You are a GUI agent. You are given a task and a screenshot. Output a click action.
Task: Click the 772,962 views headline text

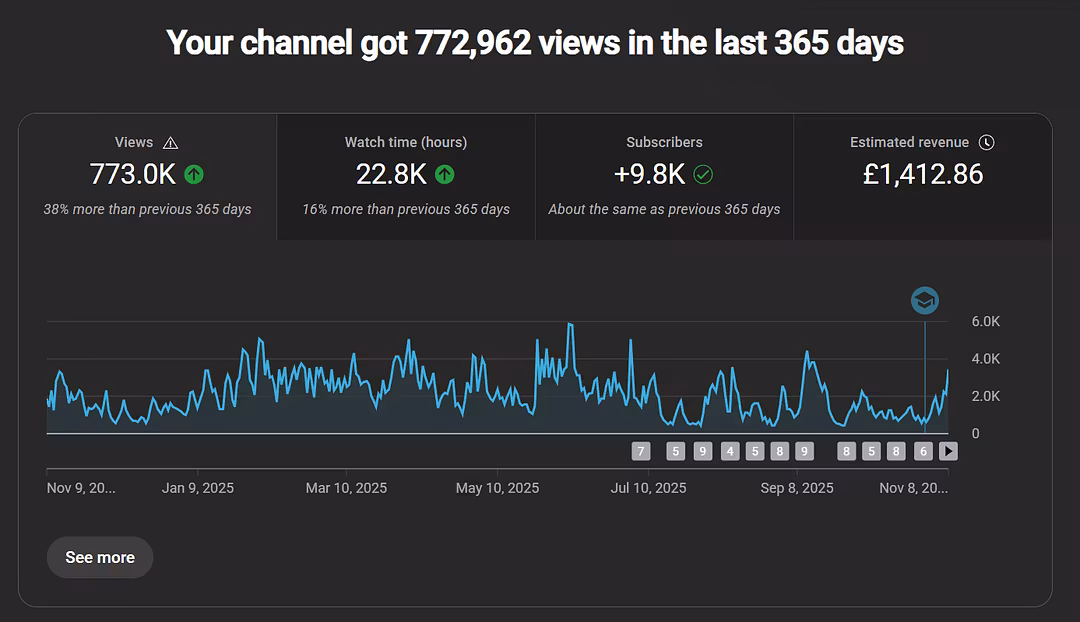point(535,43)
